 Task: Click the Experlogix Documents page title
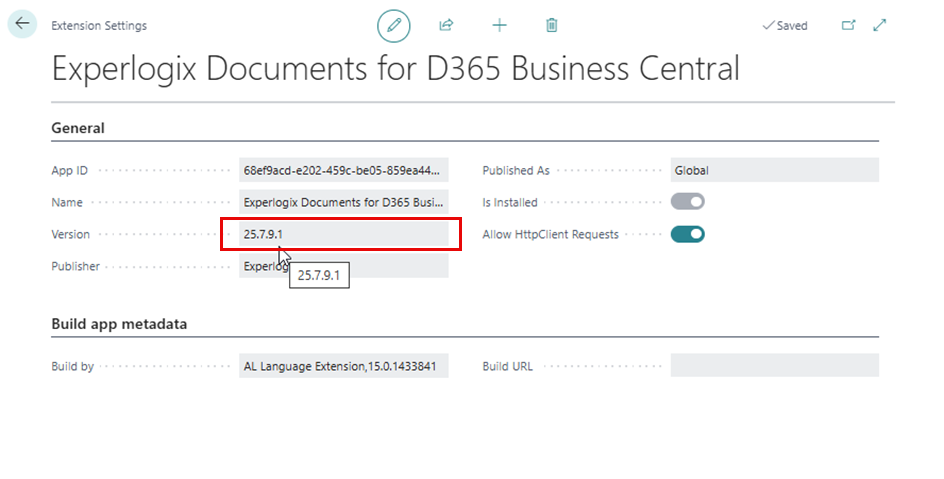(x=396, y=69)
